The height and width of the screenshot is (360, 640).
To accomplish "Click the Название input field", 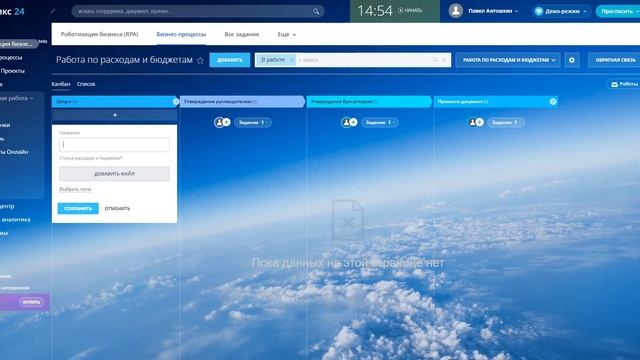I will click(114, 144).
